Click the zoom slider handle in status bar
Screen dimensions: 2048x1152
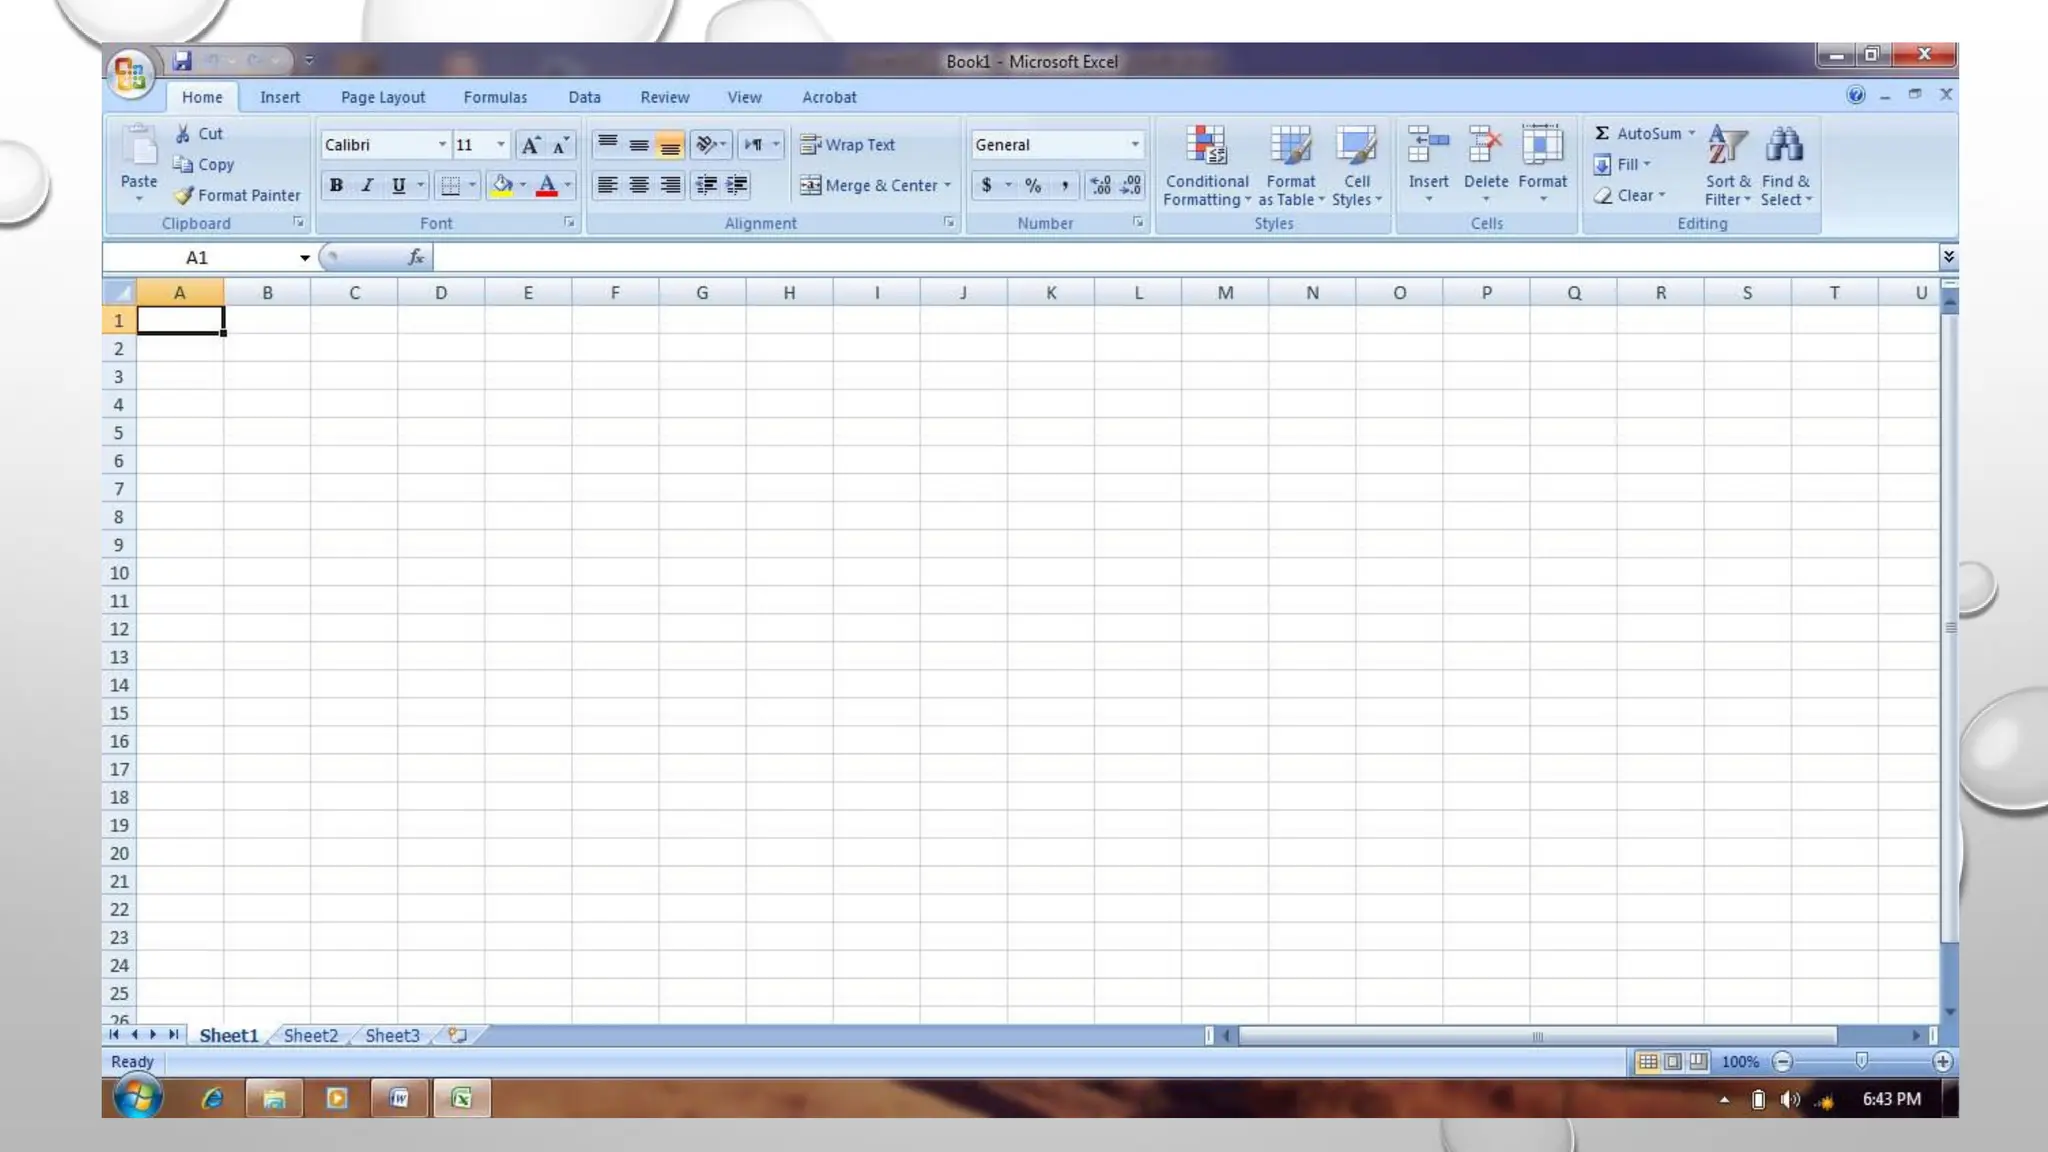[x=1861, y=1061]
